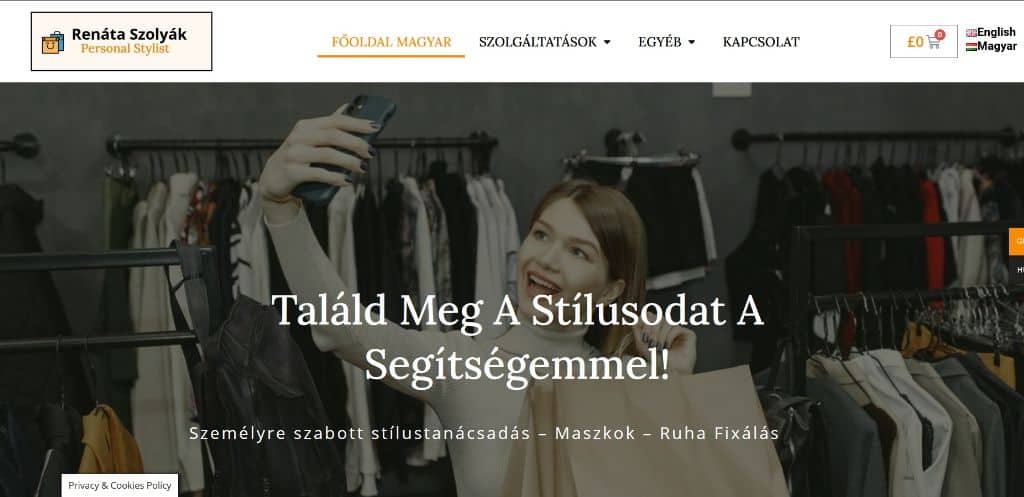The height and width of the screenshot is (497, 1024).
Task: Click the £0 cart total
Action: pos(915,42)
